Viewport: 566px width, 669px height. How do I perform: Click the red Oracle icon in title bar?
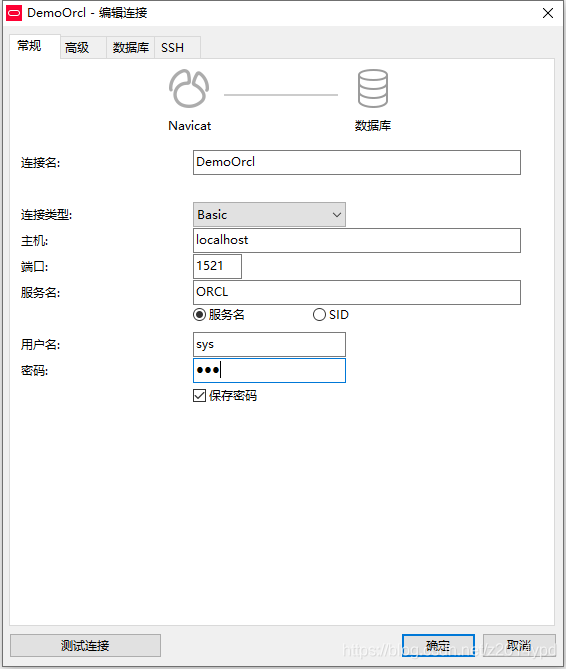14,13
